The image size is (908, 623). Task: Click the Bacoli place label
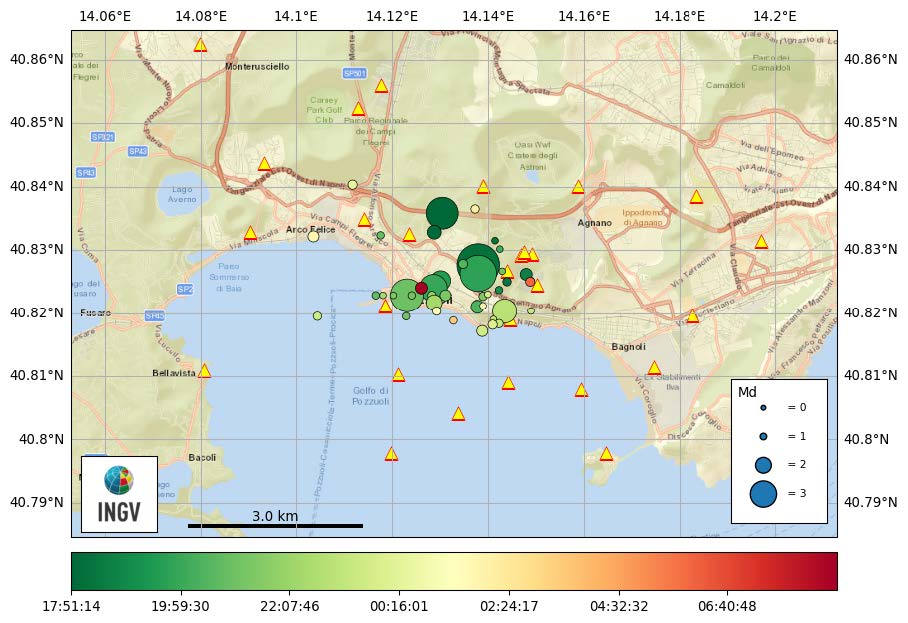coord(202,458)
